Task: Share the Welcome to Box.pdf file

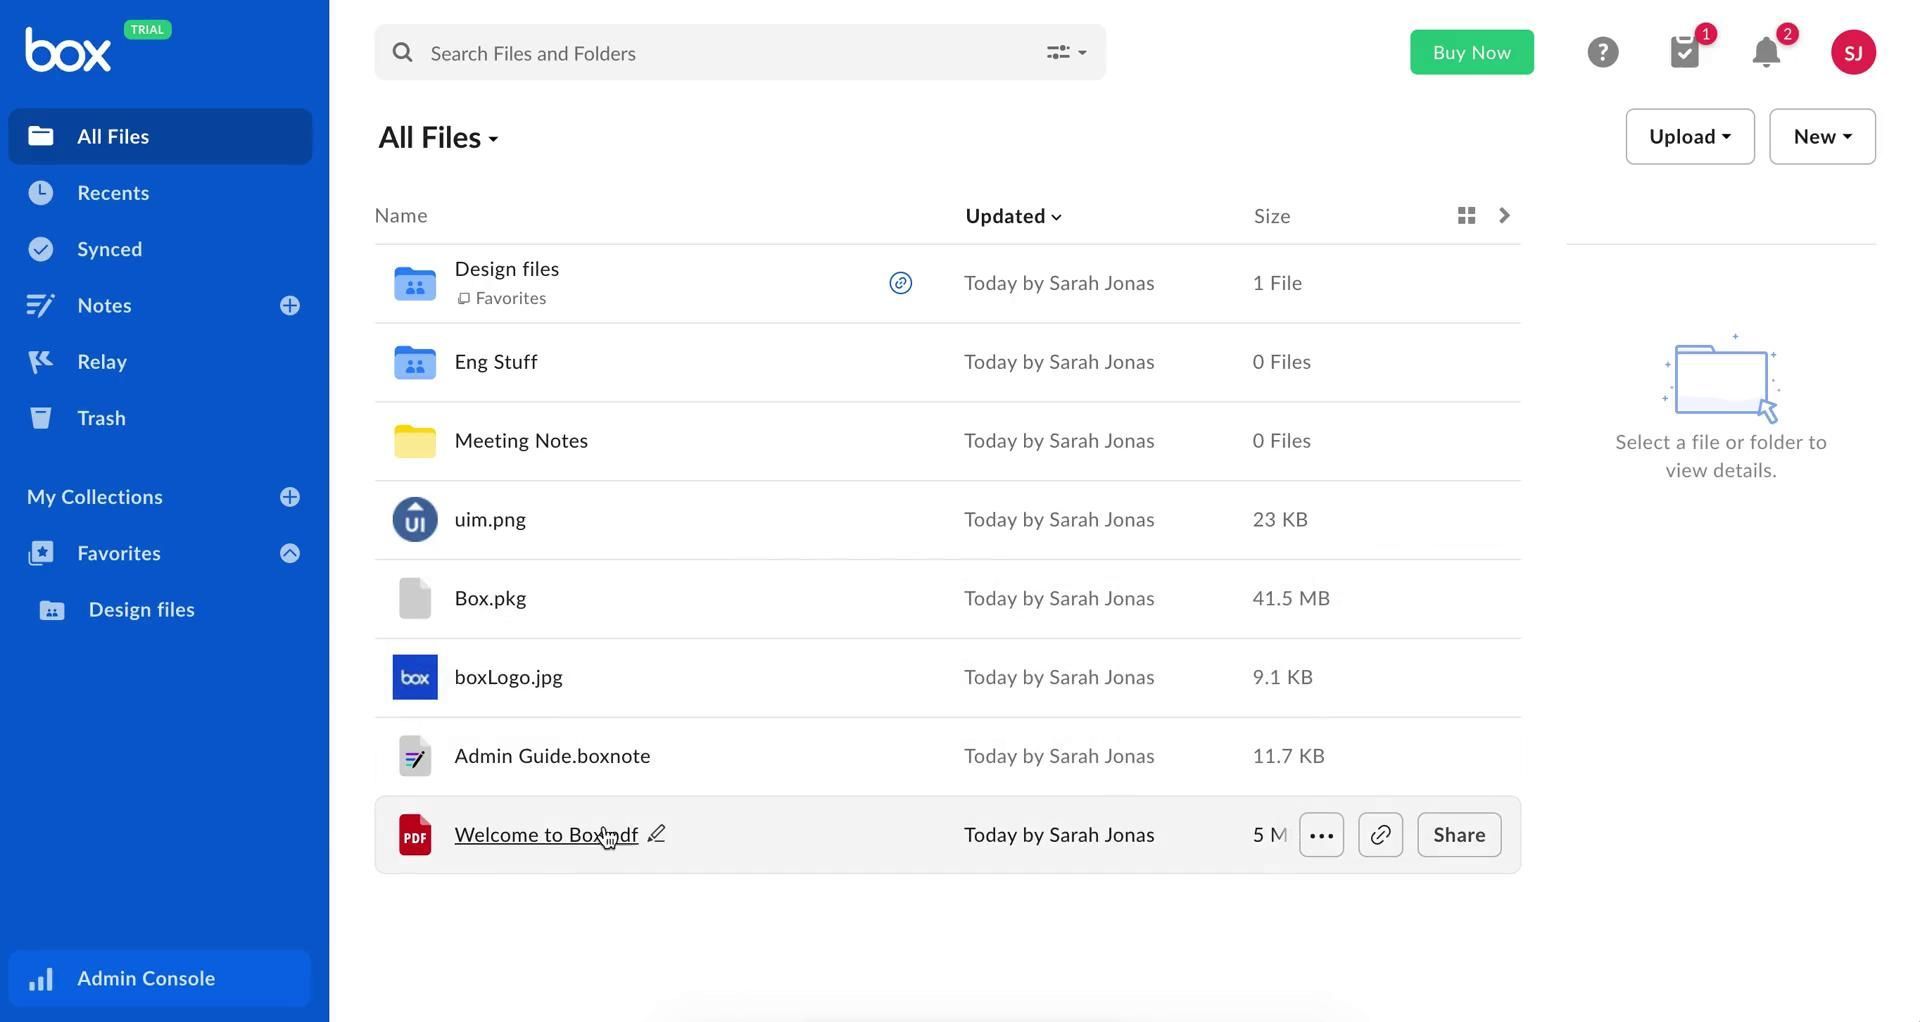Action: pos(1458,835)
